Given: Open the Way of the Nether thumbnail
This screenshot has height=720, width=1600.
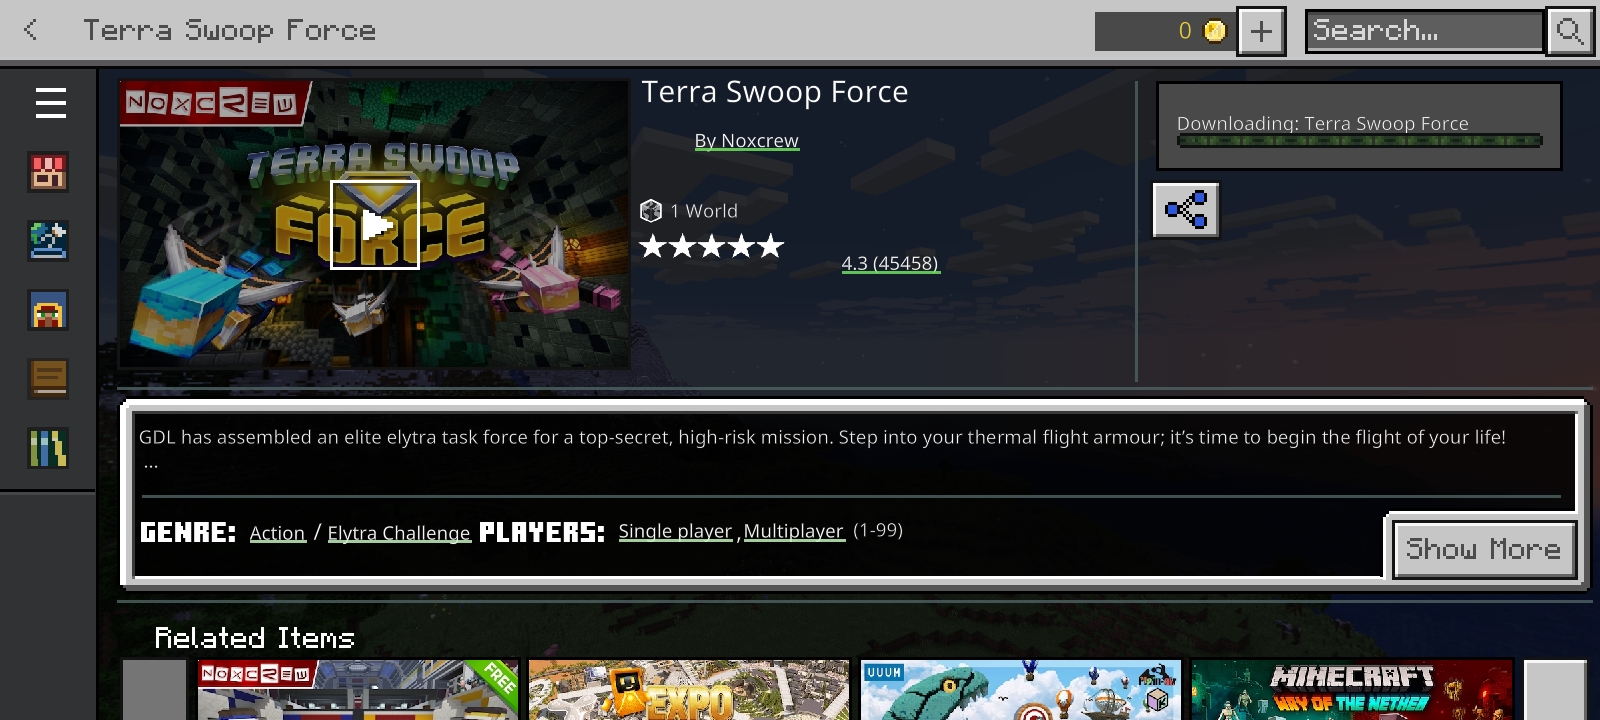Looking at the screenshot, I should pos(1352,690).
